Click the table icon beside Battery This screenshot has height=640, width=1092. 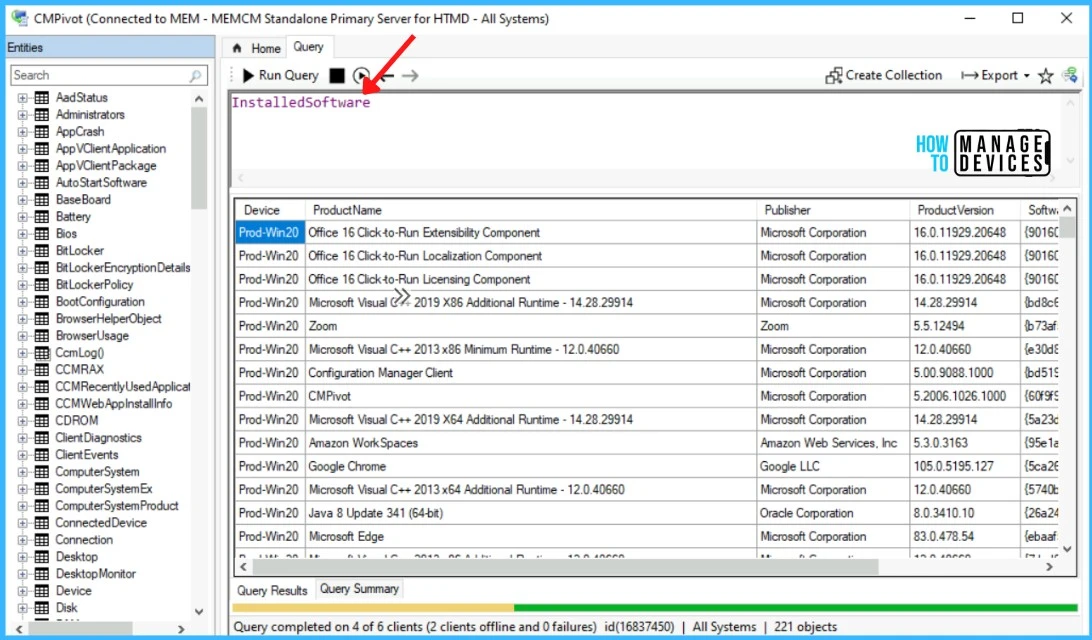42,217
